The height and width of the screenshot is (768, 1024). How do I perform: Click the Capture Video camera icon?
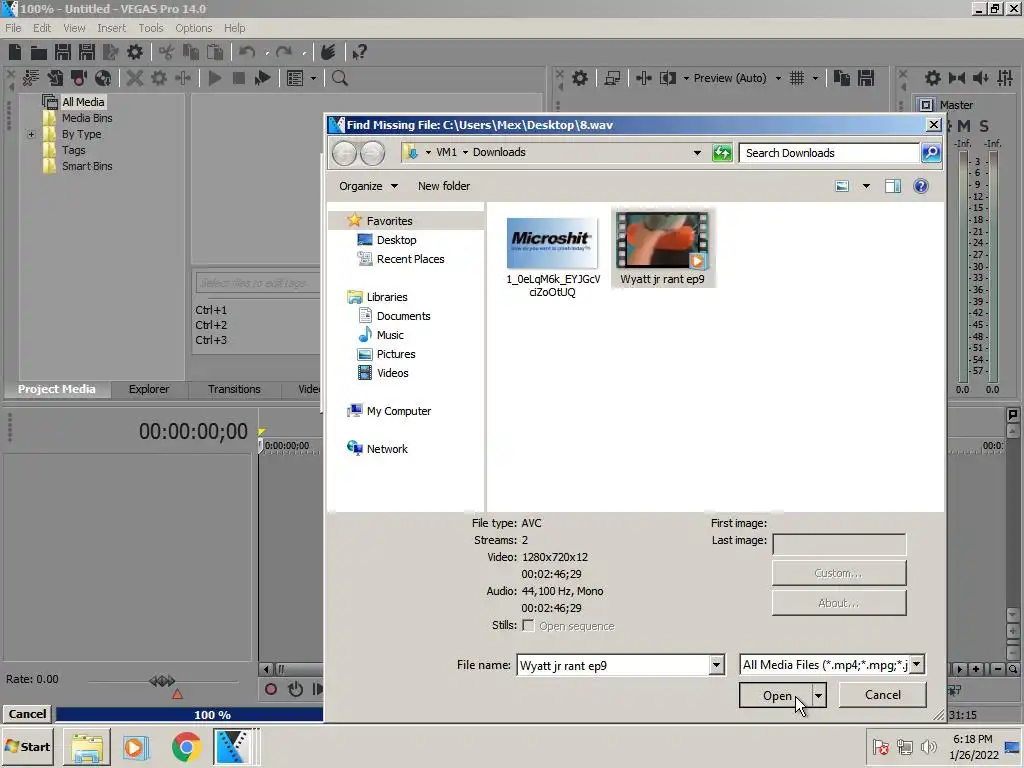[79, 78]
